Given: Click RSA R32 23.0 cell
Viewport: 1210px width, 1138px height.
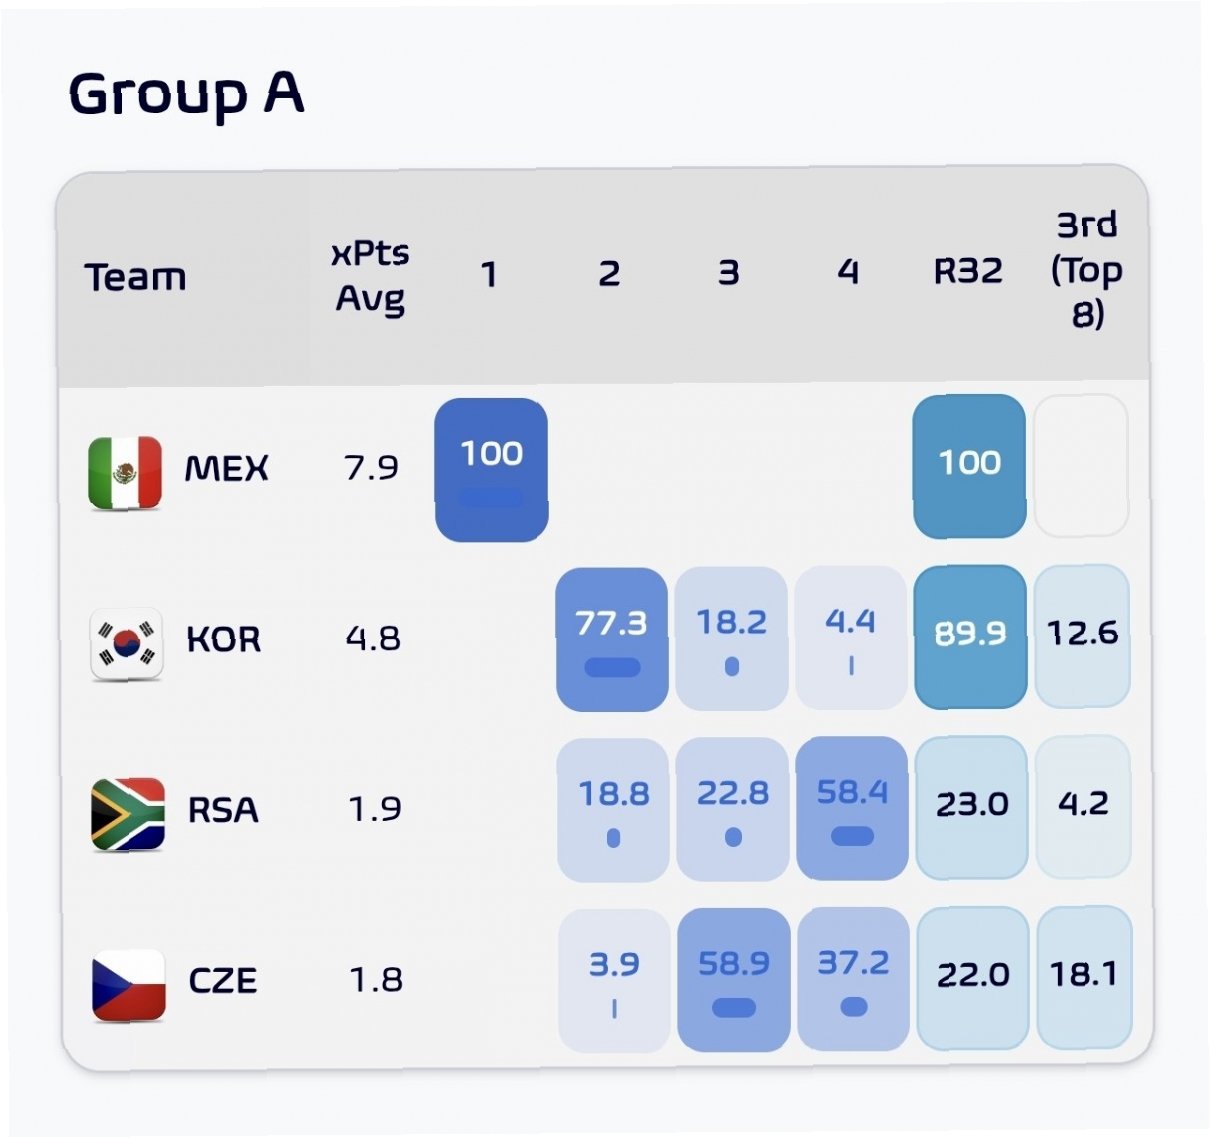Looking at the screenshot, I should pyautogui.click(x=972, y=808).
